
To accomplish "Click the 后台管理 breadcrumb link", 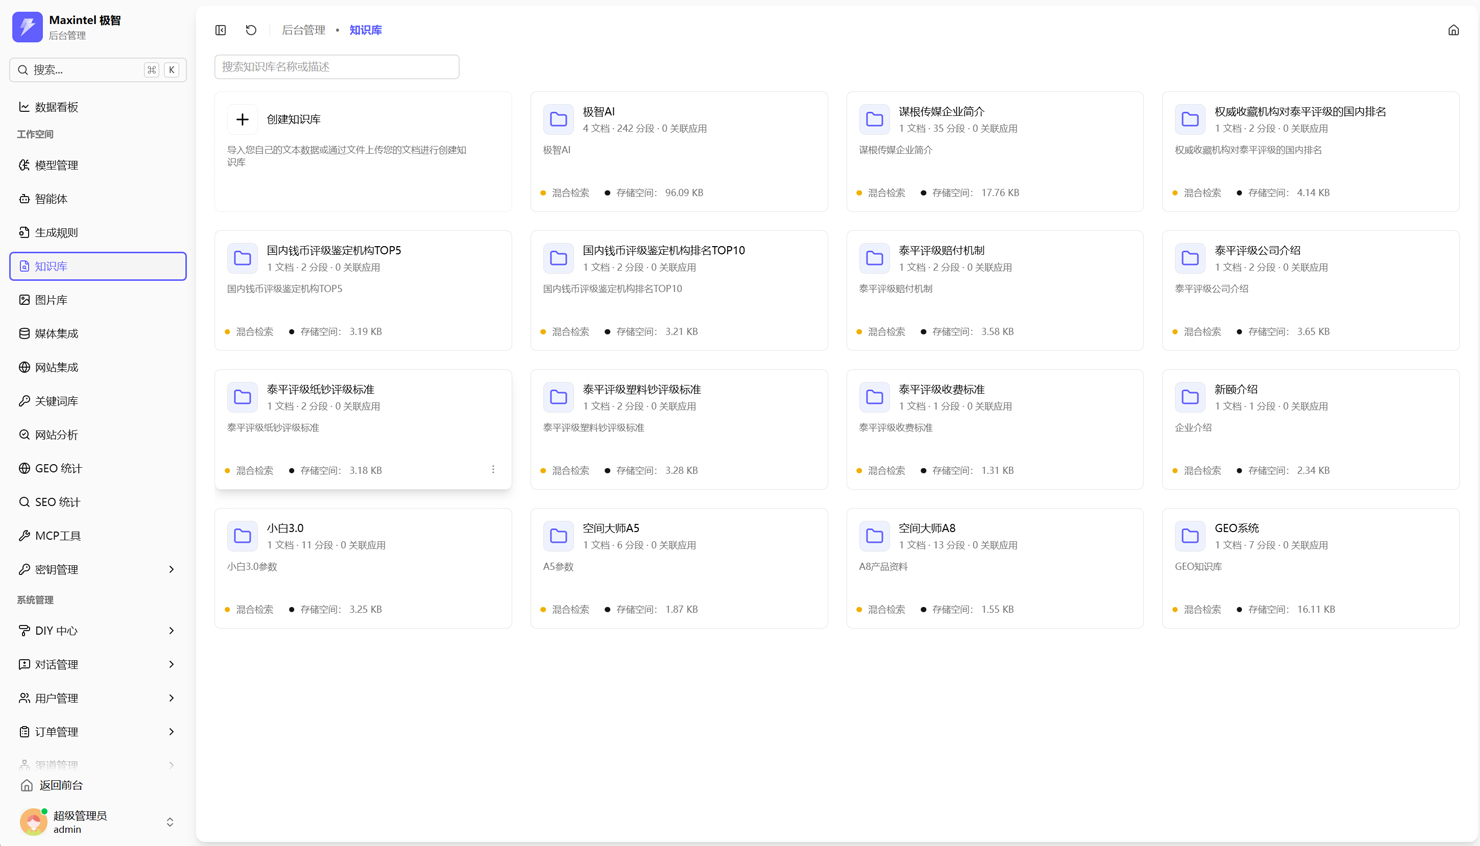I will click(303, 30).
